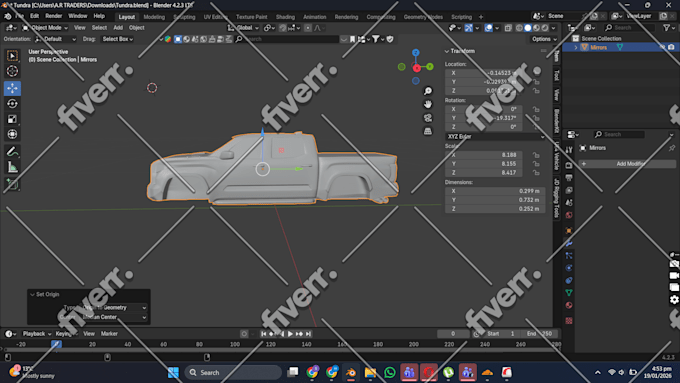
Task: Open Set Origin Center Median dropdown
Action: (x=114, y=317)
